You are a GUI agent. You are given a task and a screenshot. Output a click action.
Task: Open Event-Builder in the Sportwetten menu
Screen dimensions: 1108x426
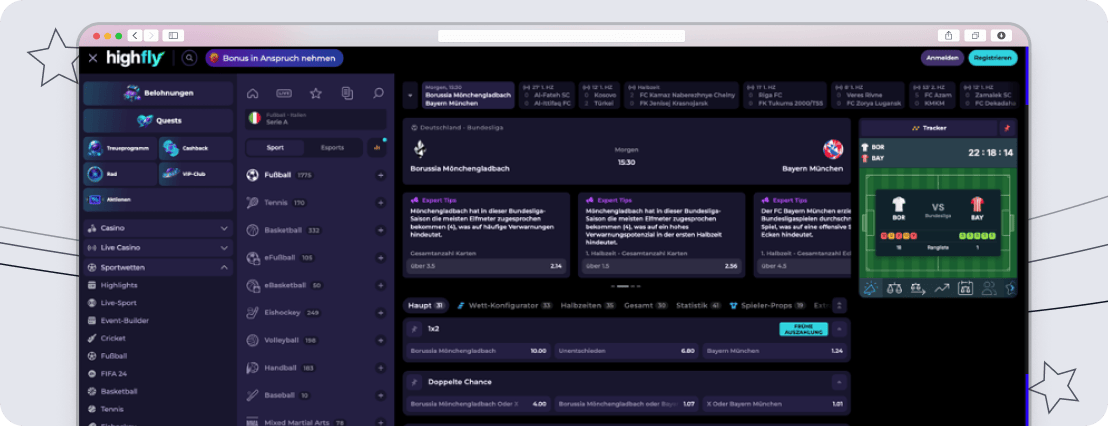124,321
